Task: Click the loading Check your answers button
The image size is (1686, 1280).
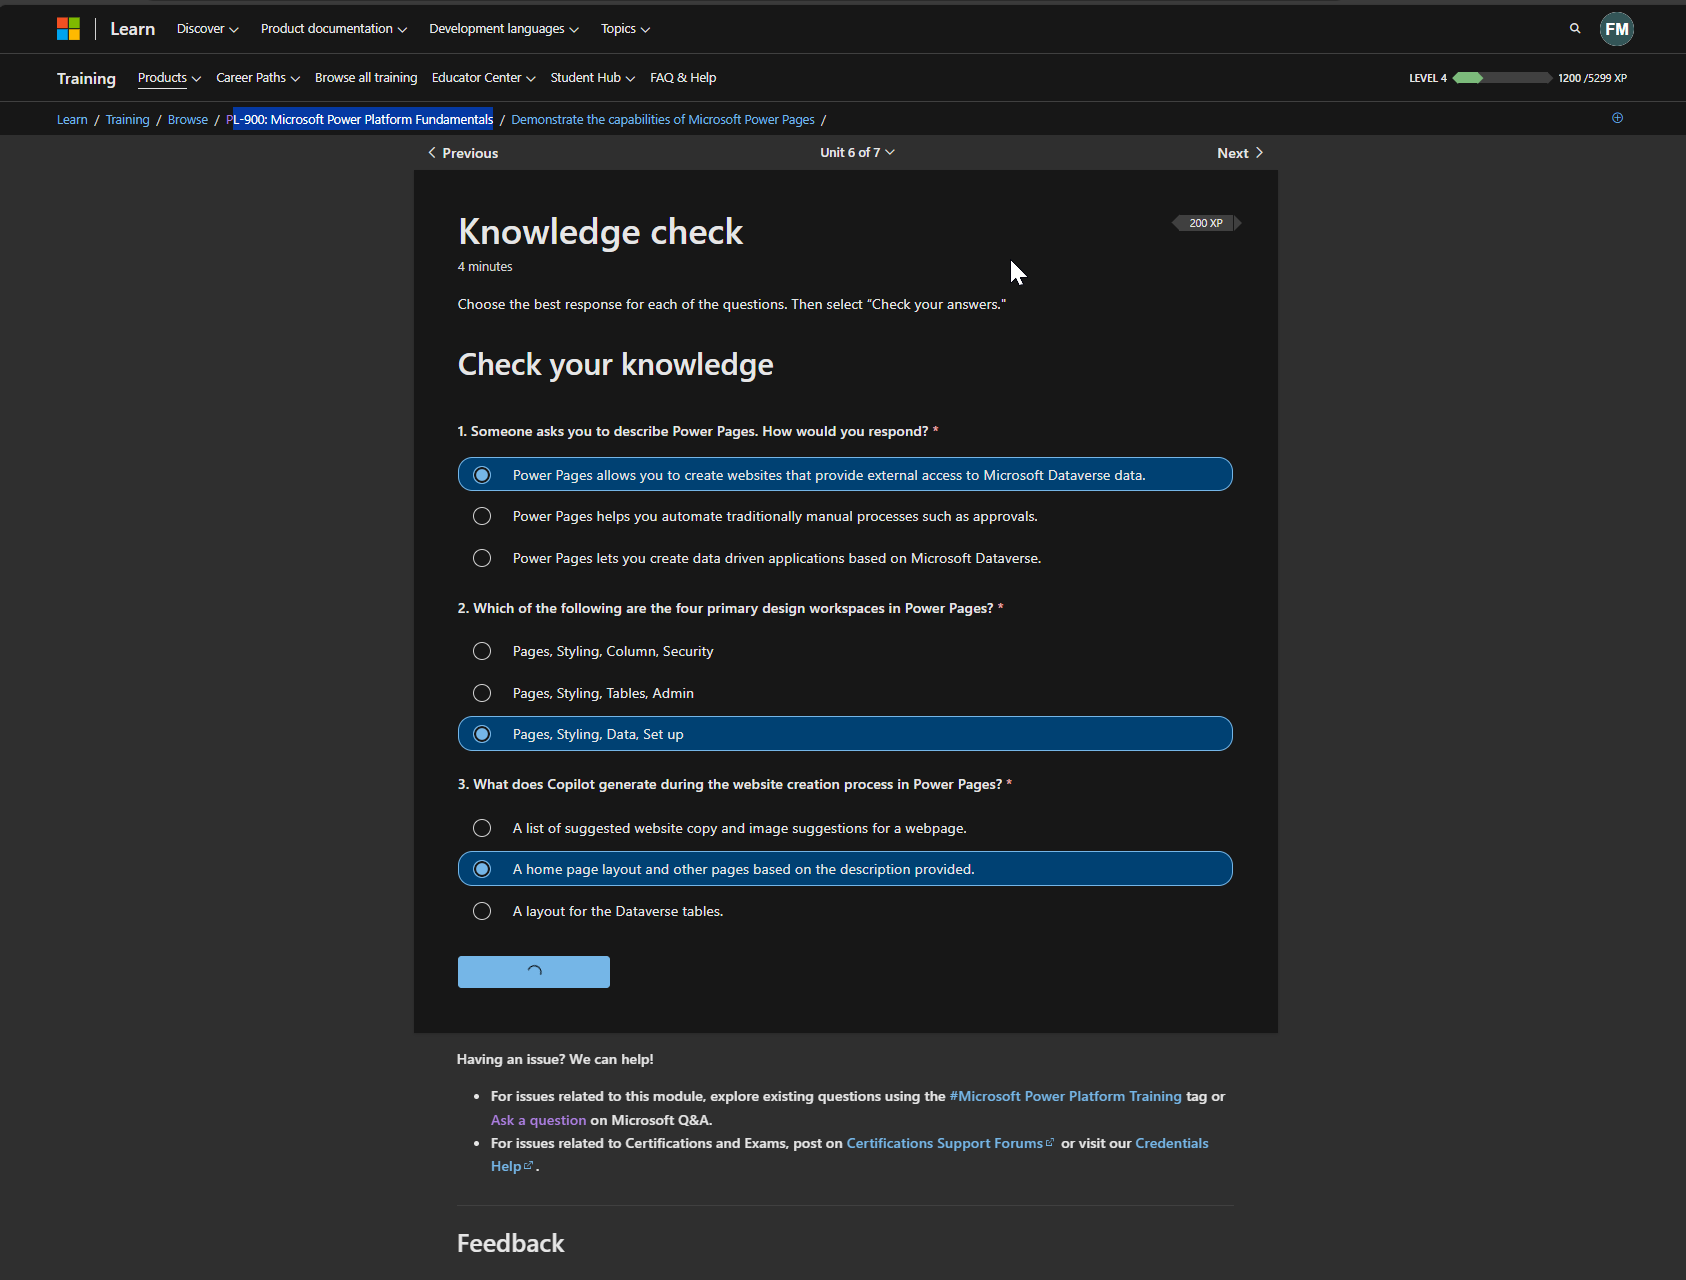Action: [x=534, y=972]
